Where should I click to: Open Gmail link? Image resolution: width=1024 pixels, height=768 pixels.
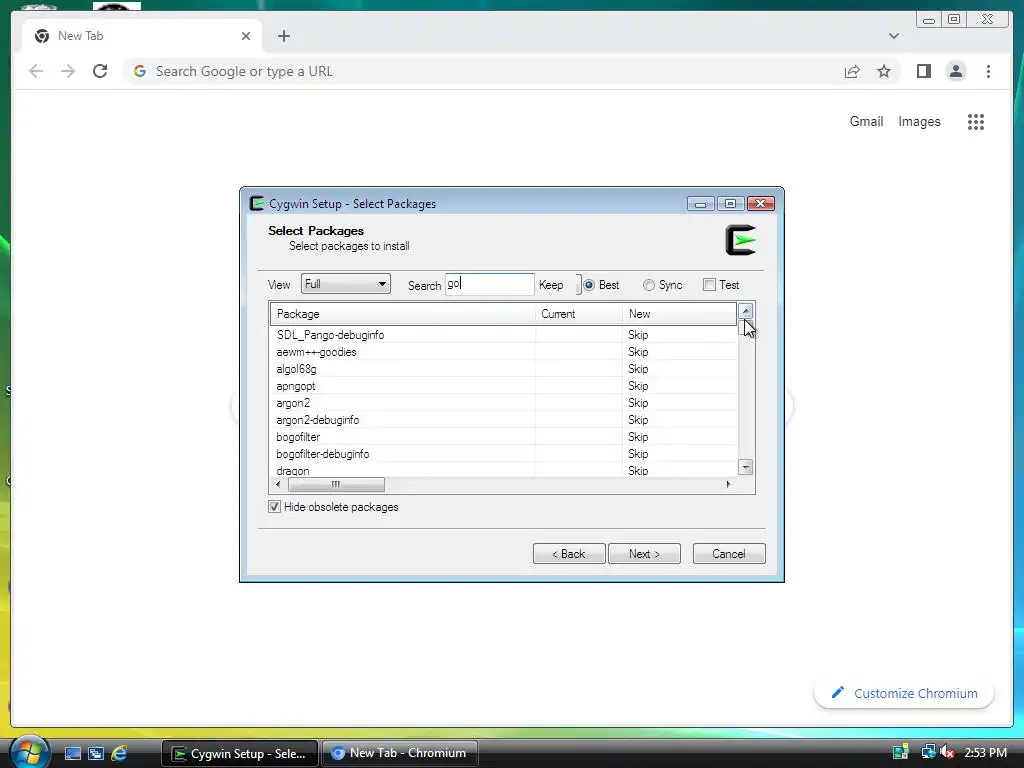[x=866, y=121]
